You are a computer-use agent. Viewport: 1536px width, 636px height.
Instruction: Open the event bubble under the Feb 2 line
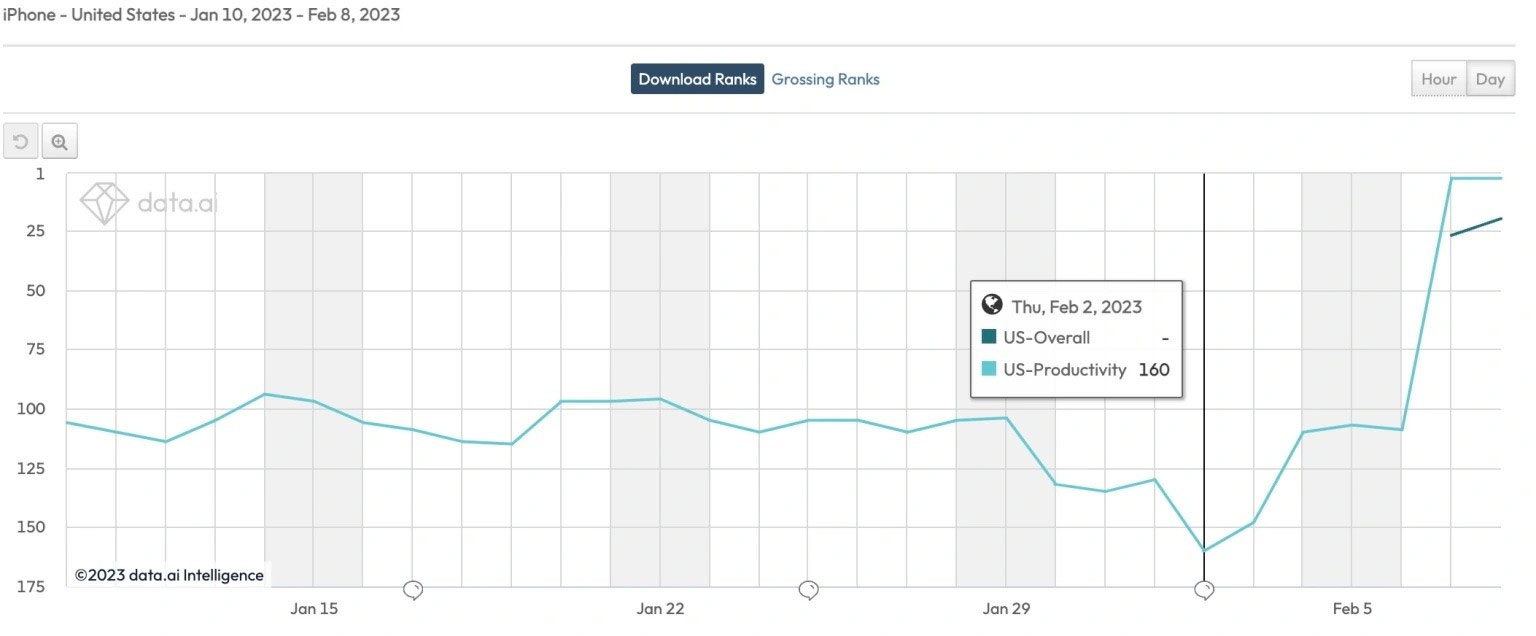click(x=1204, y=589)
